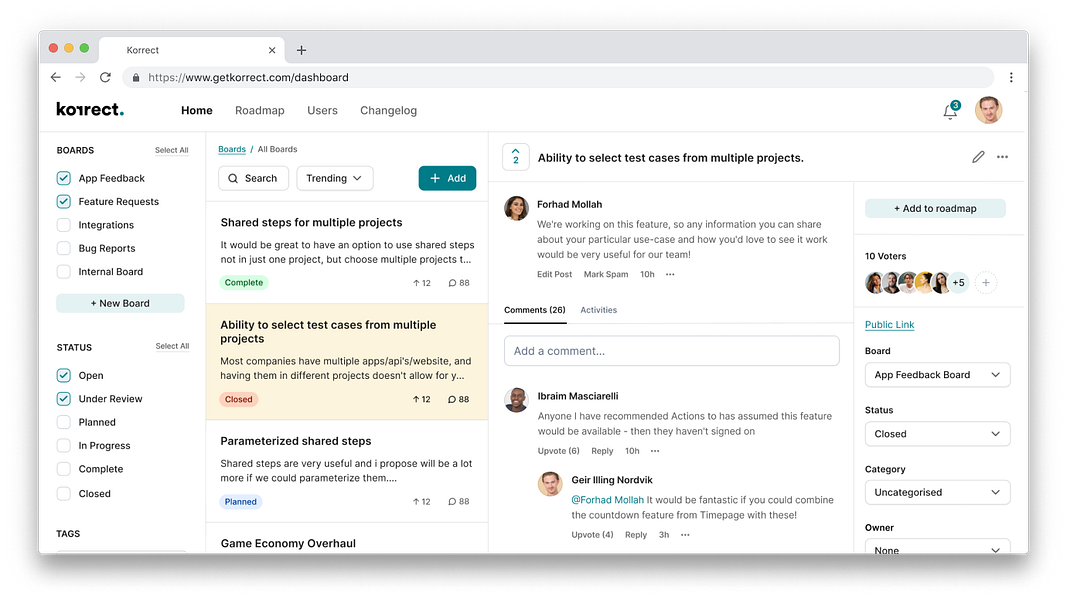Open the App Feedback Board dropdown

pyautogui.click(x=937, y=375)
